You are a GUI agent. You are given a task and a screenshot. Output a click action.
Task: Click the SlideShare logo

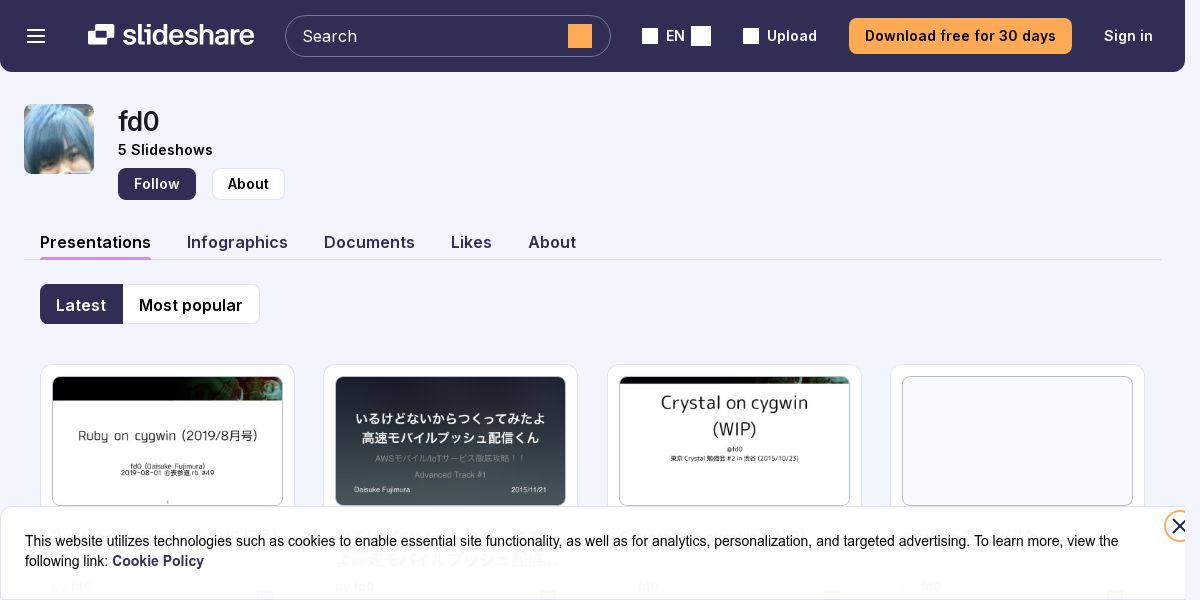(171, 35)
